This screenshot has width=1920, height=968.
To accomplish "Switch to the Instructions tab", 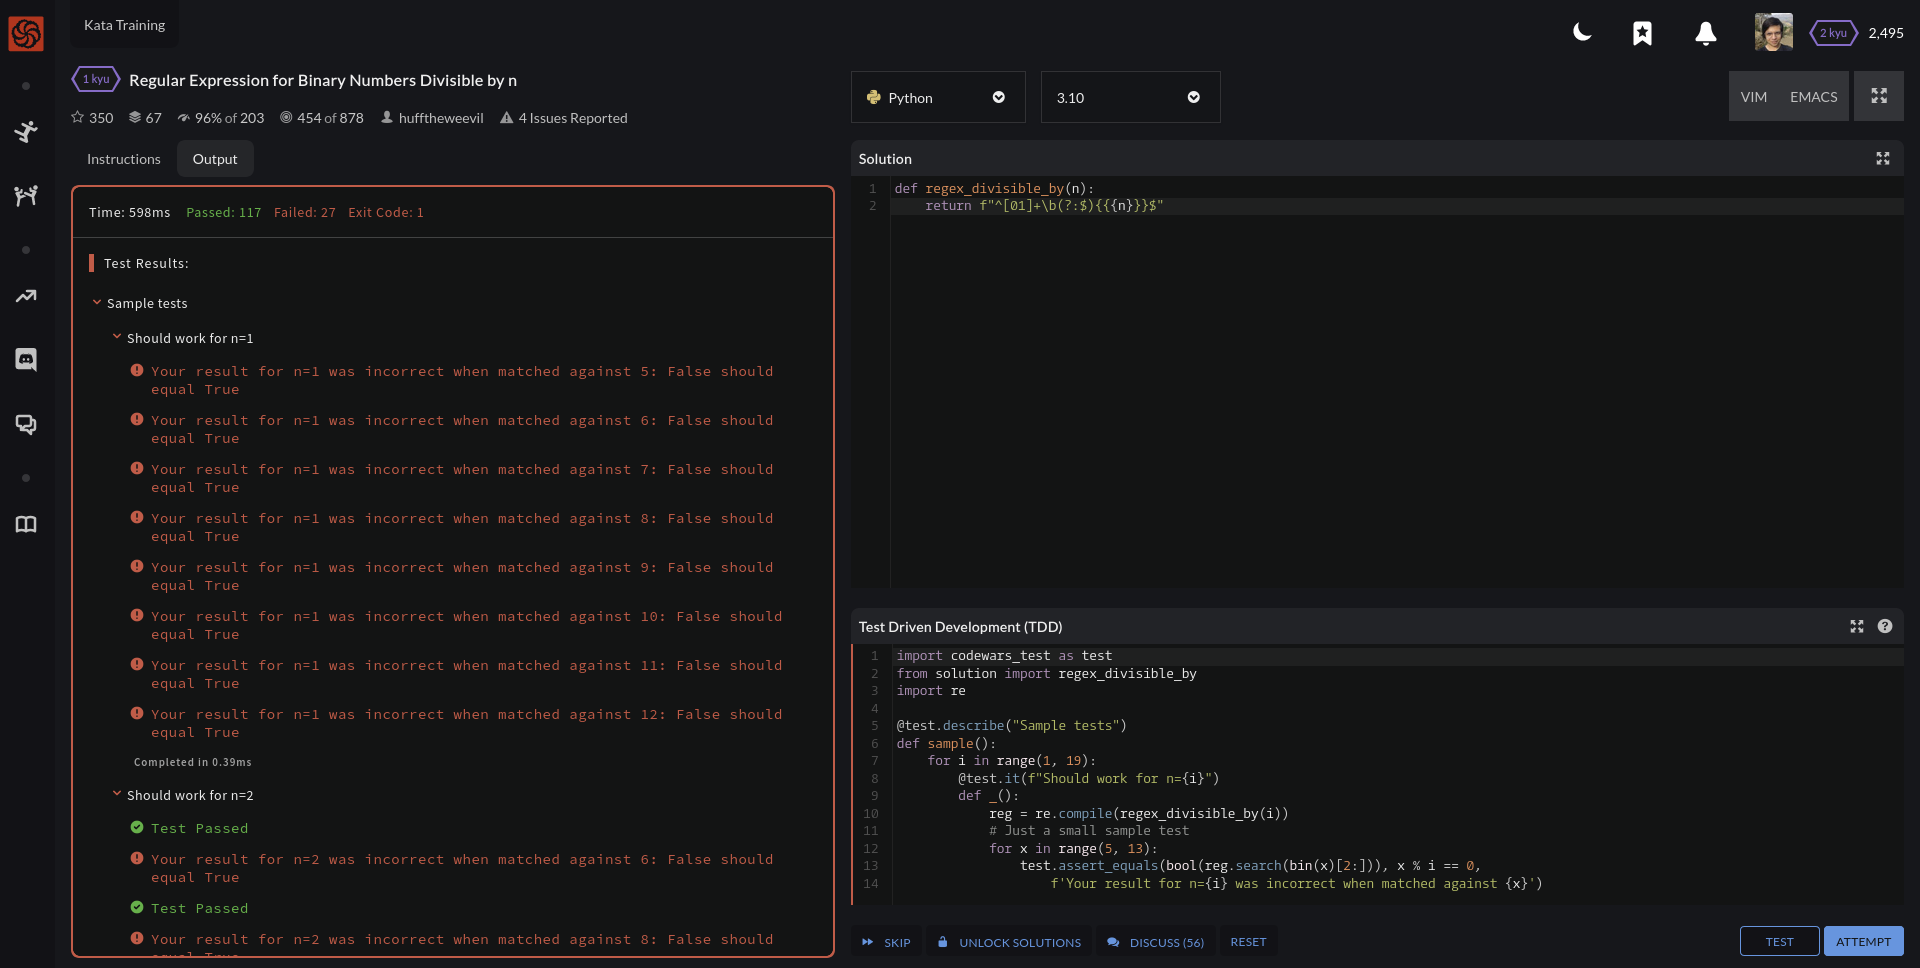I will pyautogui.click(x=123, y=159).
